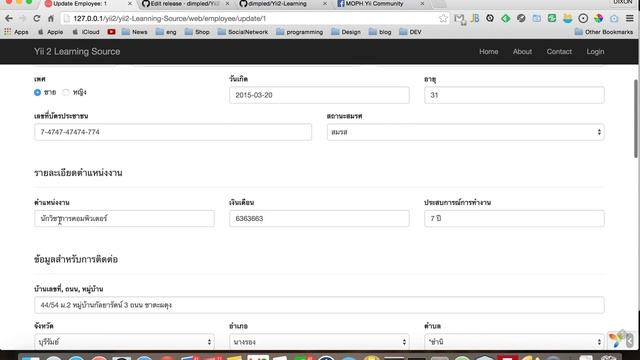
Task: Go to About in the navbar
Action: (x=522, y=51)
